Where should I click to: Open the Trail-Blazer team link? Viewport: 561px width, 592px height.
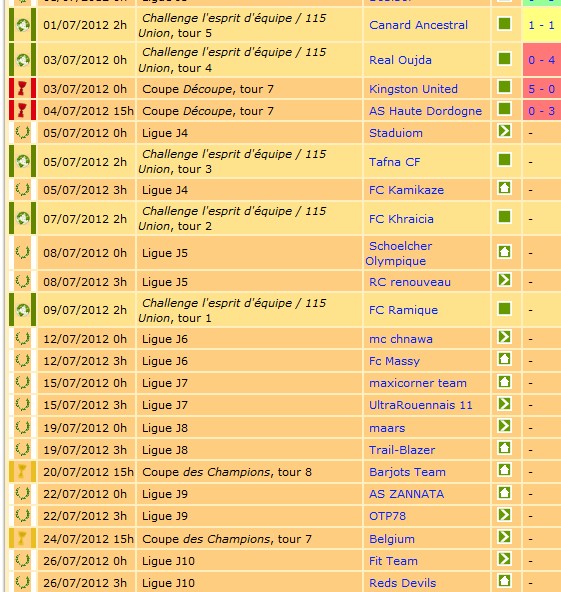[402, 450]
